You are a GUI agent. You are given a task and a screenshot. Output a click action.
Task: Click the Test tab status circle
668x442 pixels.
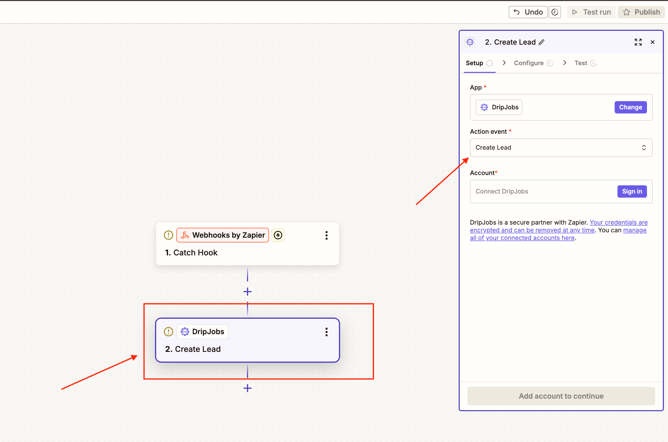(593, 63)
